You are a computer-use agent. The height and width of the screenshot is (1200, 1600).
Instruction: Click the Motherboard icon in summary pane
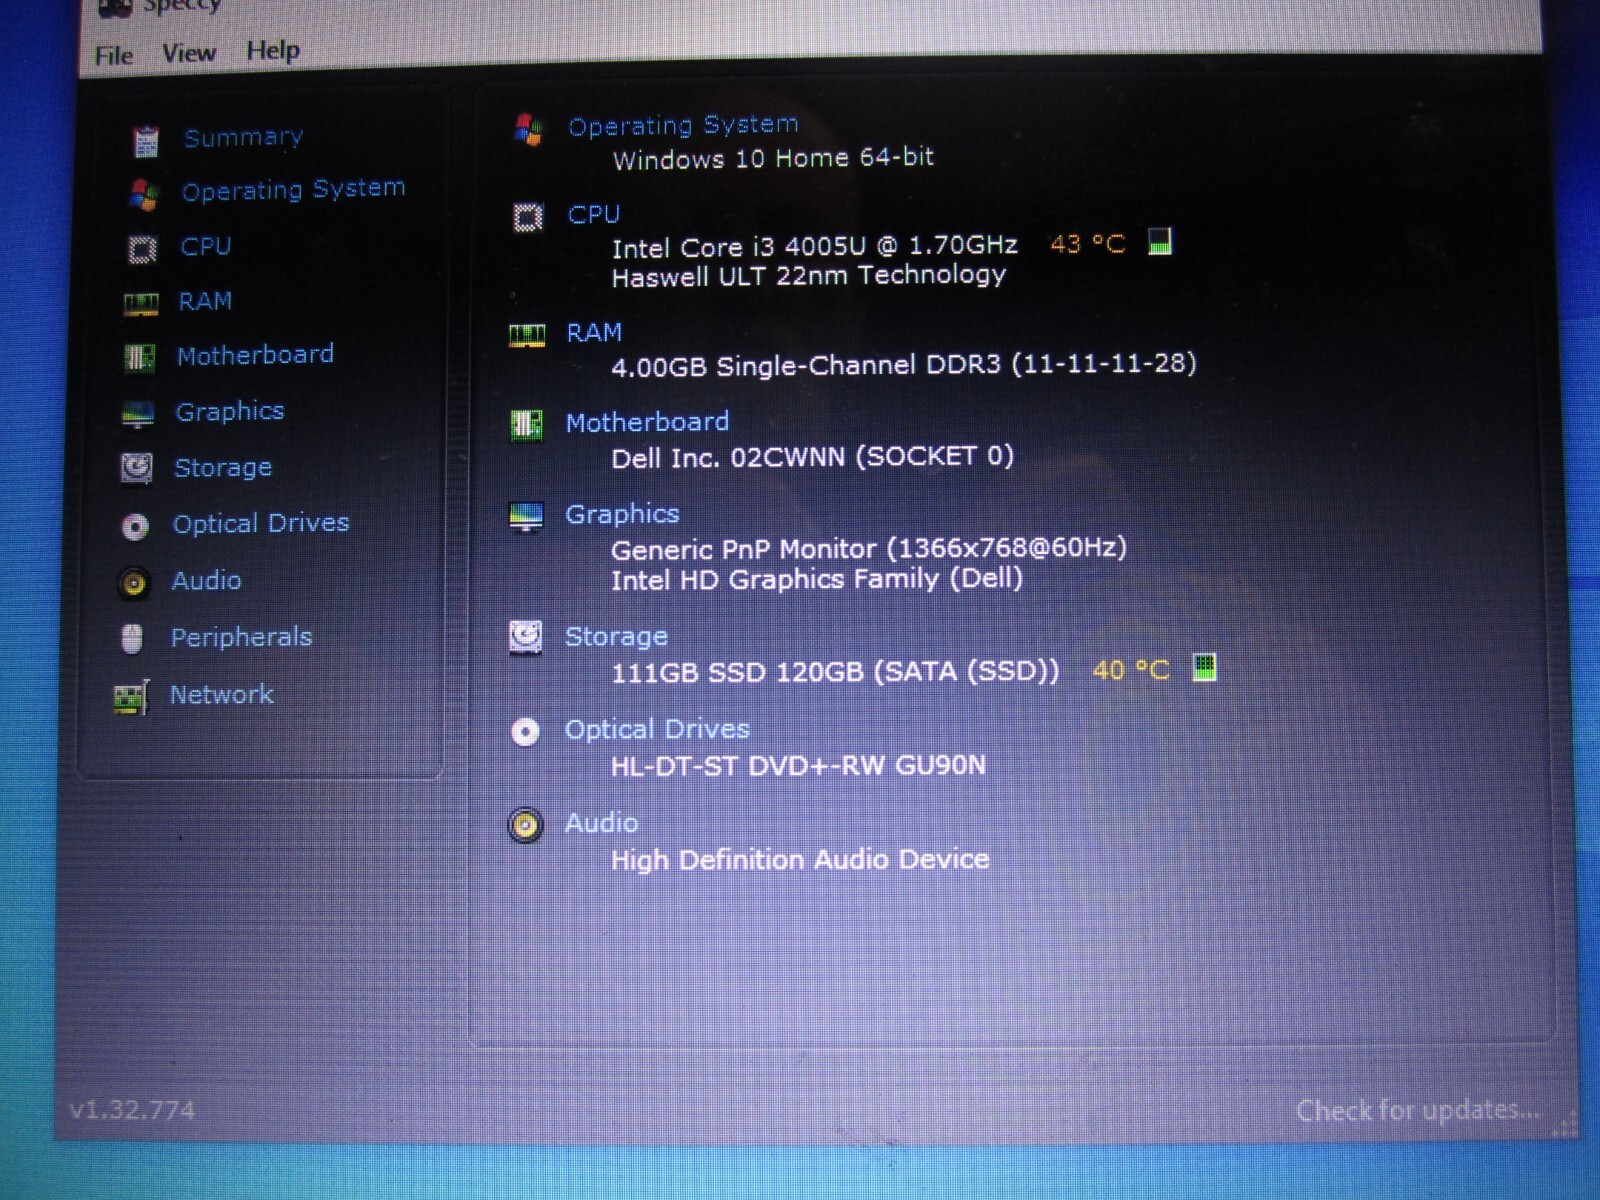pyautogui.click(x=526, y=425)
